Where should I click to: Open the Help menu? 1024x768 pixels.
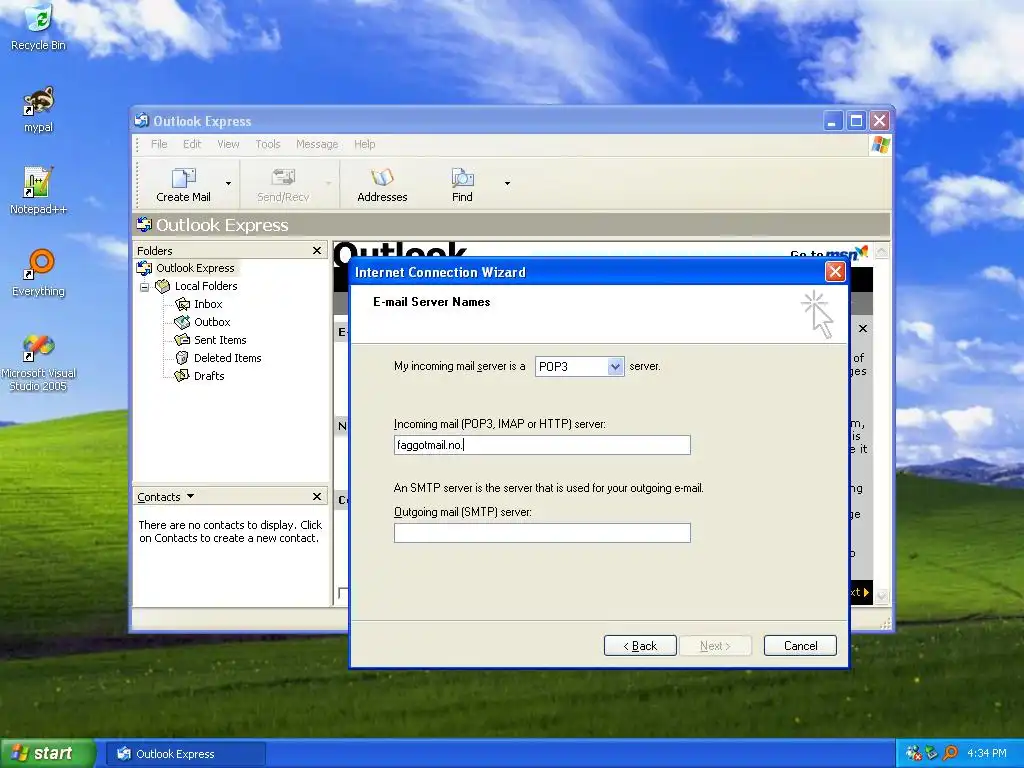[364, 144]
